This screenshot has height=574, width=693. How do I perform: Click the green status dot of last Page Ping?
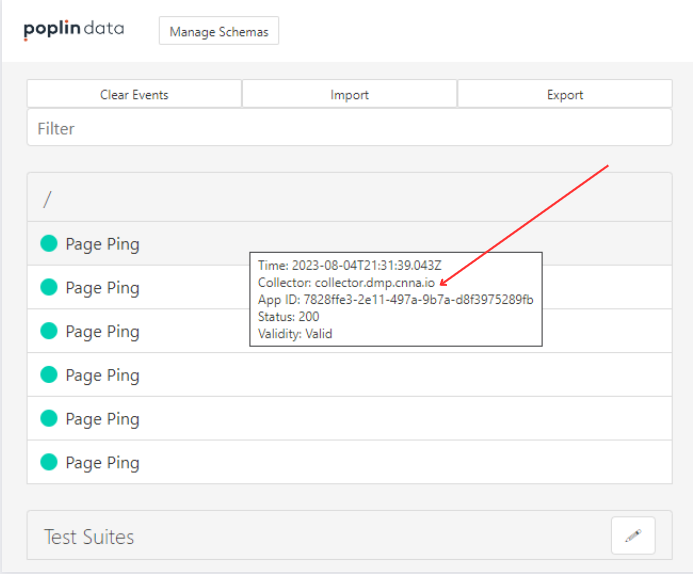[48, 463]
